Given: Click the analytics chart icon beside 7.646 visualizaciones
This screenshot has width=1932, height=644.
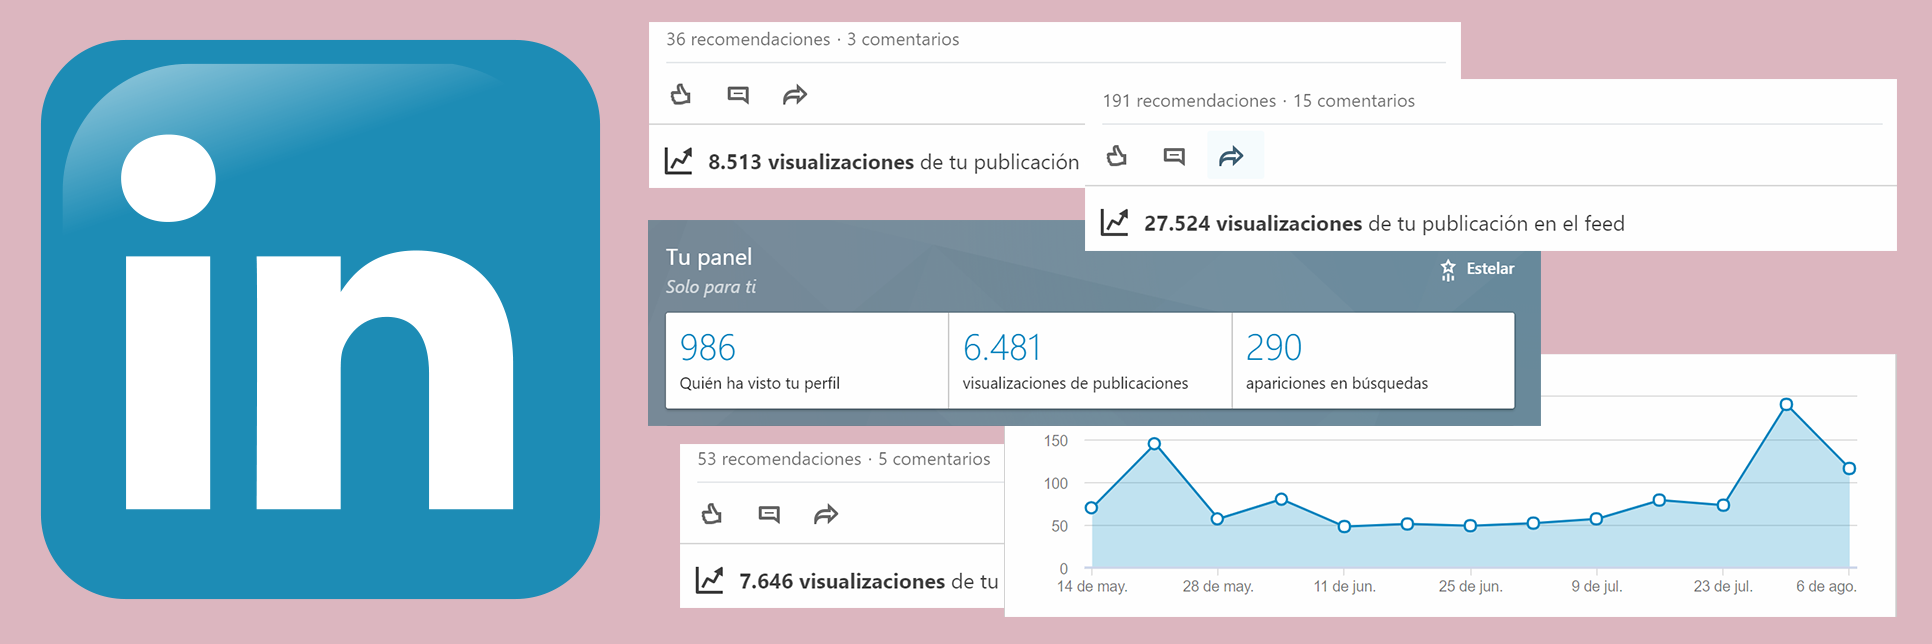Looking at the screenshot, I should click(x=710, y=580).
